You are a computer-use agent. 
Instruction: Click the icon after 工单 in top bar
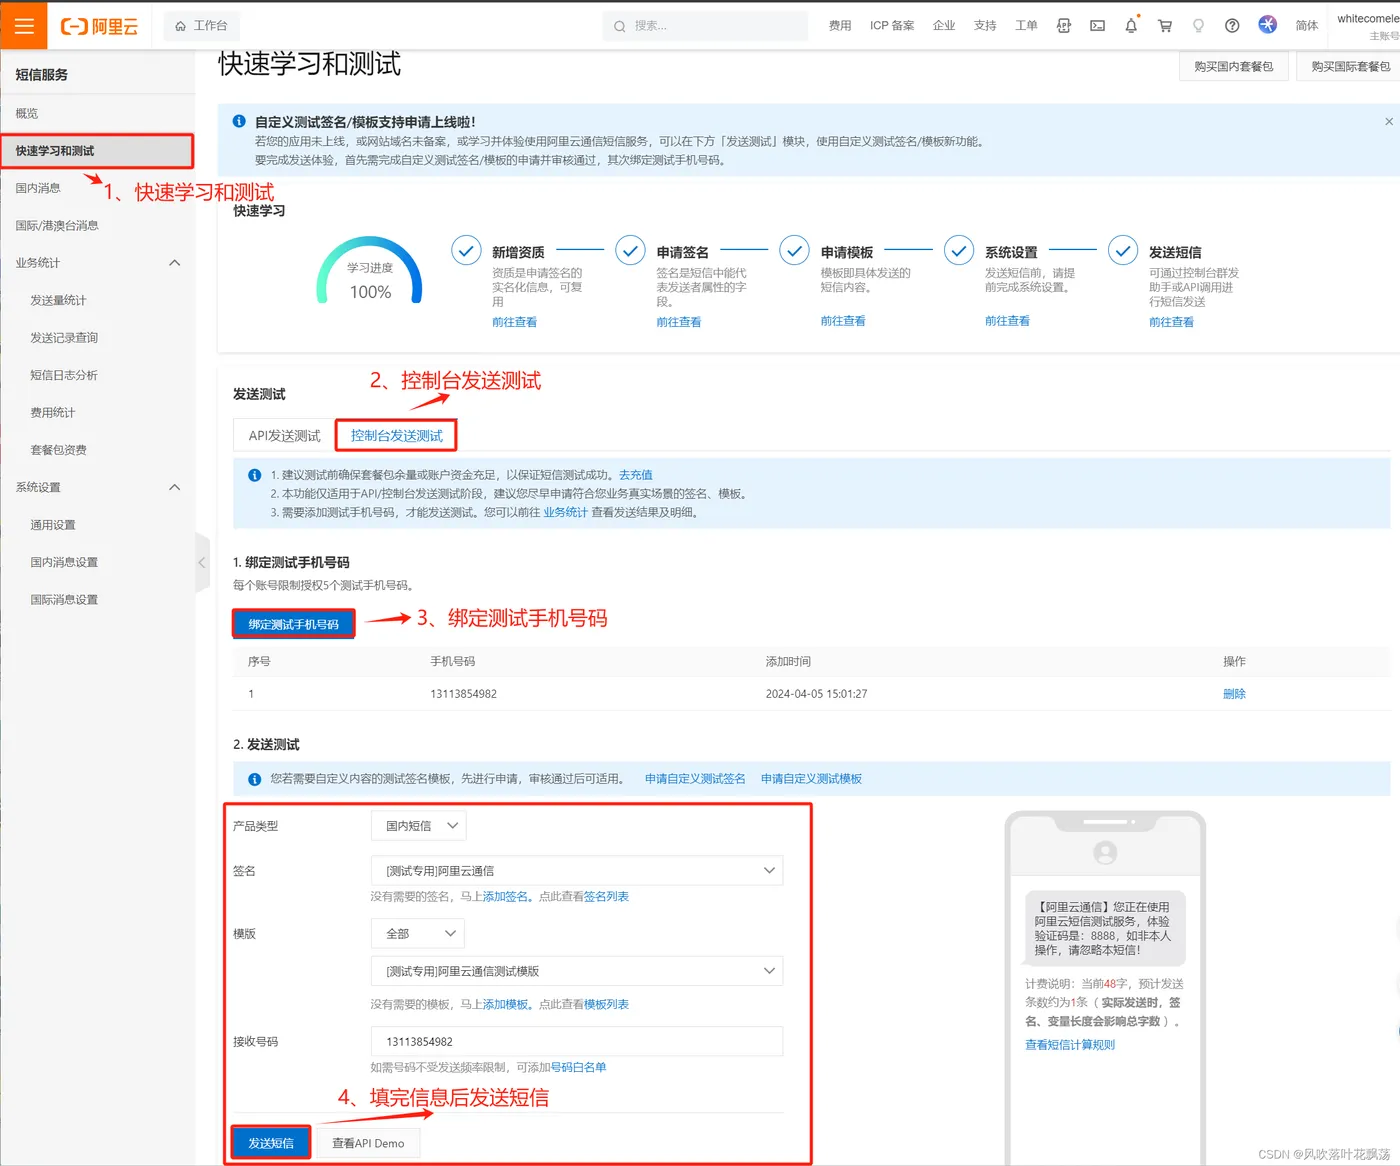1064,26
